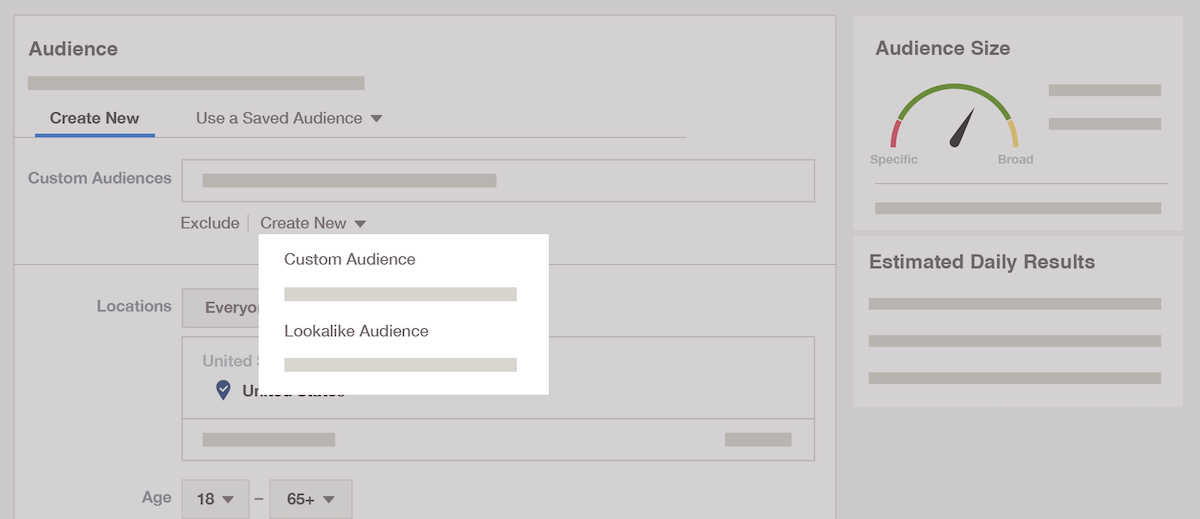Click the Audience section heading

(x=73, y=49)
